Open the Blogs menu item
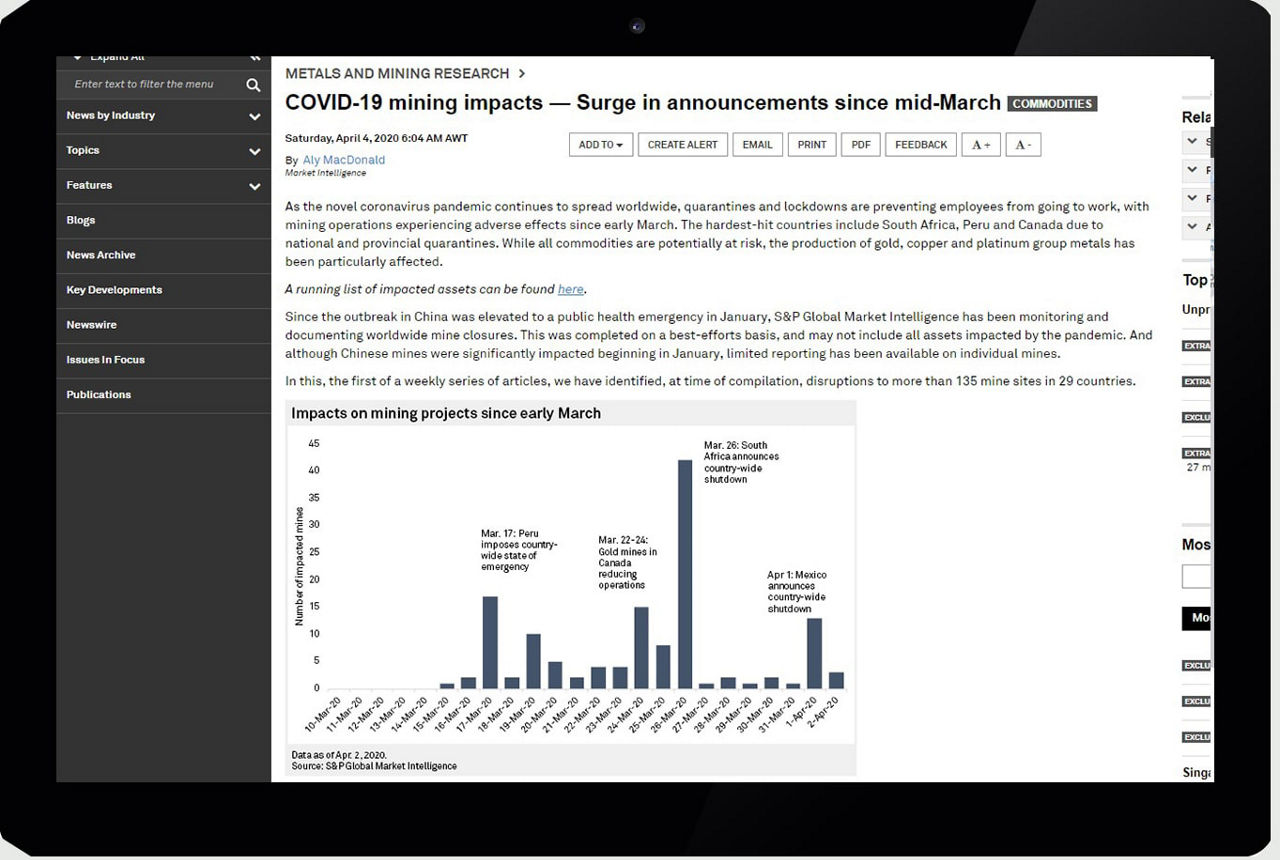The image size is (1280, 860). [81, 220]
